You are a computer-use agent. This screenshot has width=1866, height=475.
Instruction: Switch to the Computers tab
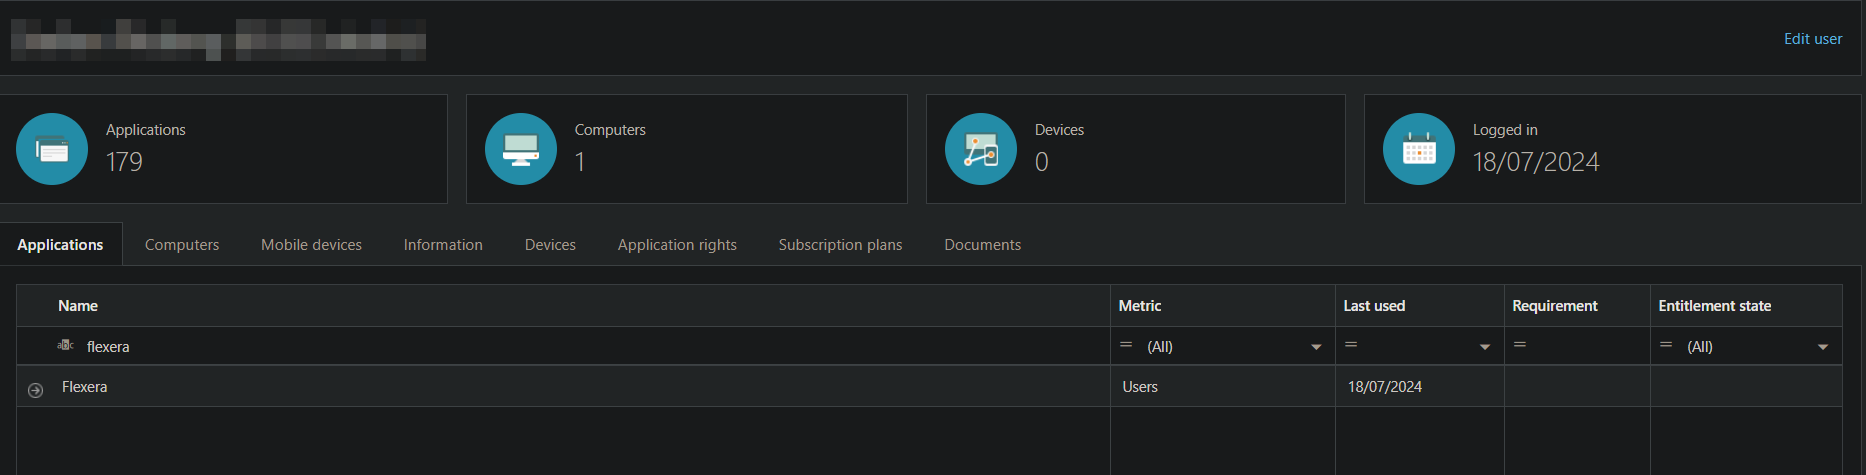click(x=182, y=244)
